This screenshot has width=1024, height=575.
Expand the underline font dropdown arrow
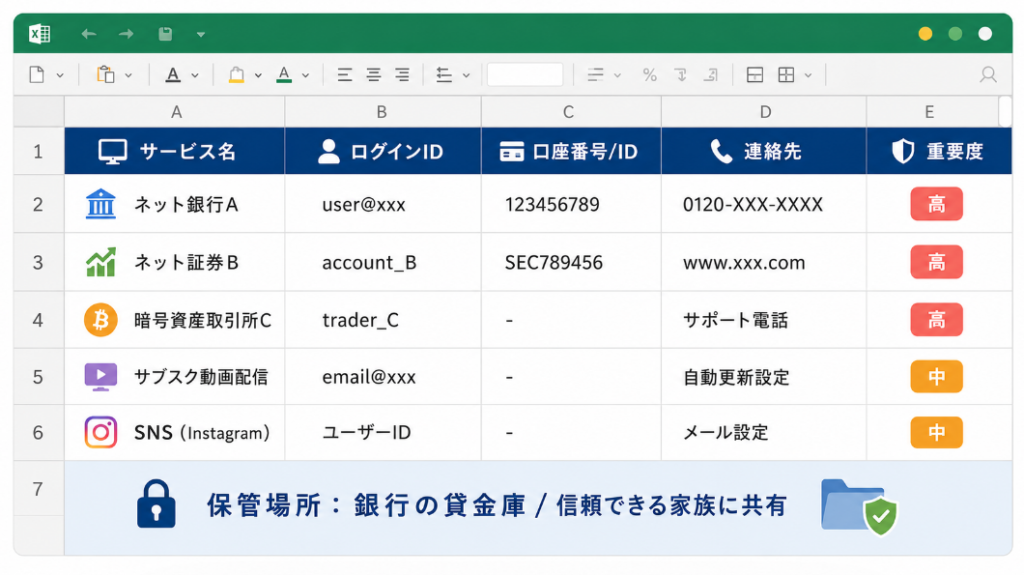click(x=195, y=76)
